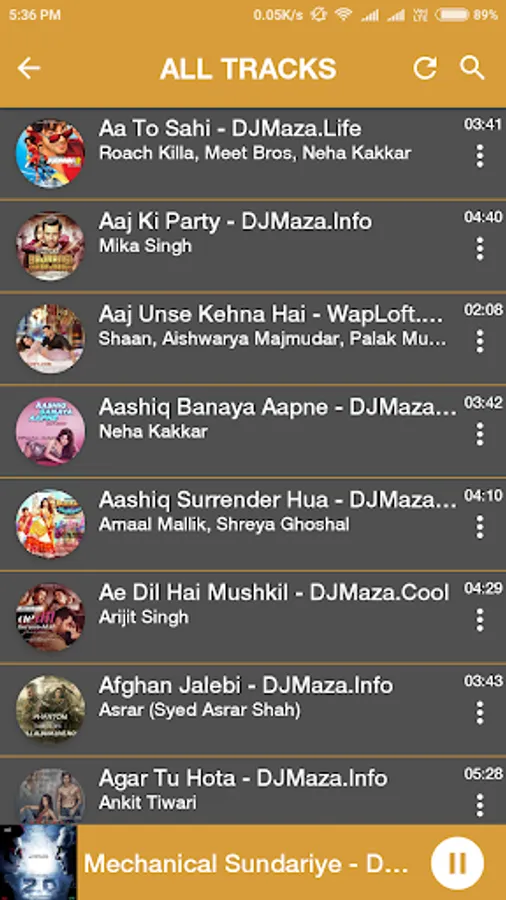This screenshot has width=506, height=900.
Task: Tap the back arrow in header
Action: point(29,68)
